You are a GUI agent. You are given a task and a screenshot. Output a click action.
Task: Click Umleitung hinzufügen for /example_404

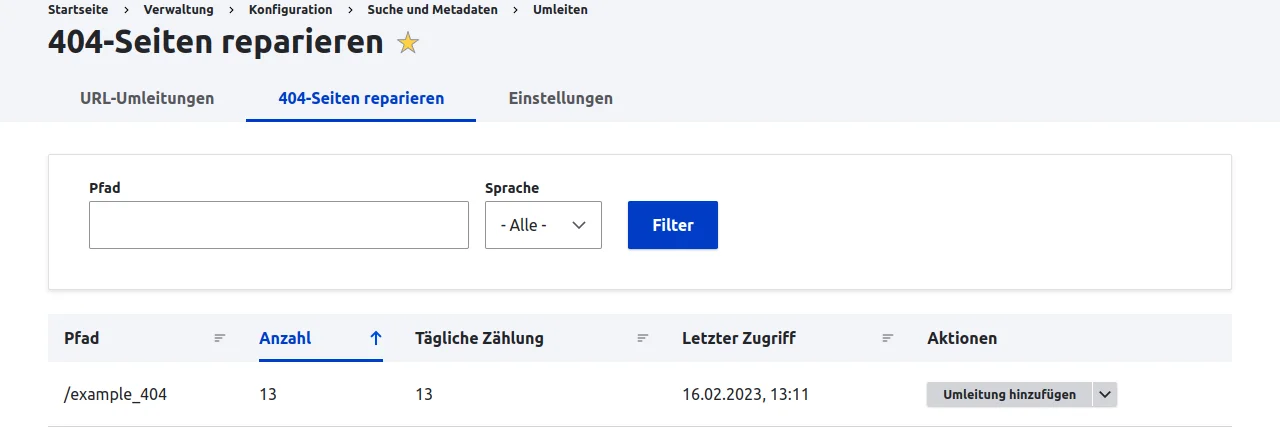click(1010, 395)
